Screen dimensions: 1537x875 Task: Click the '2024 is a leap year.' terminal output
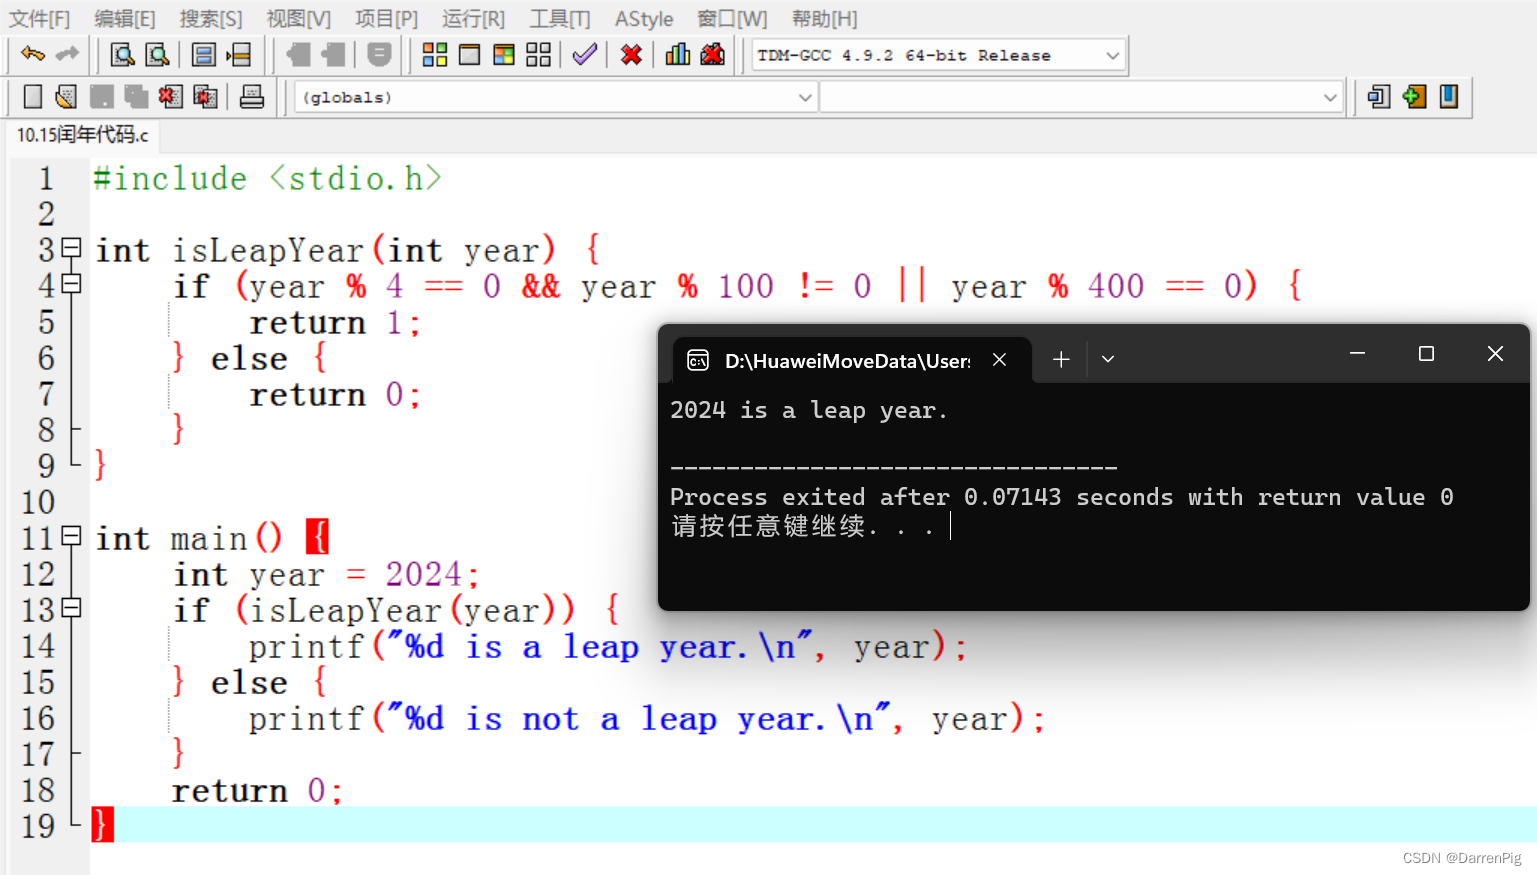[x=808, y=410]
